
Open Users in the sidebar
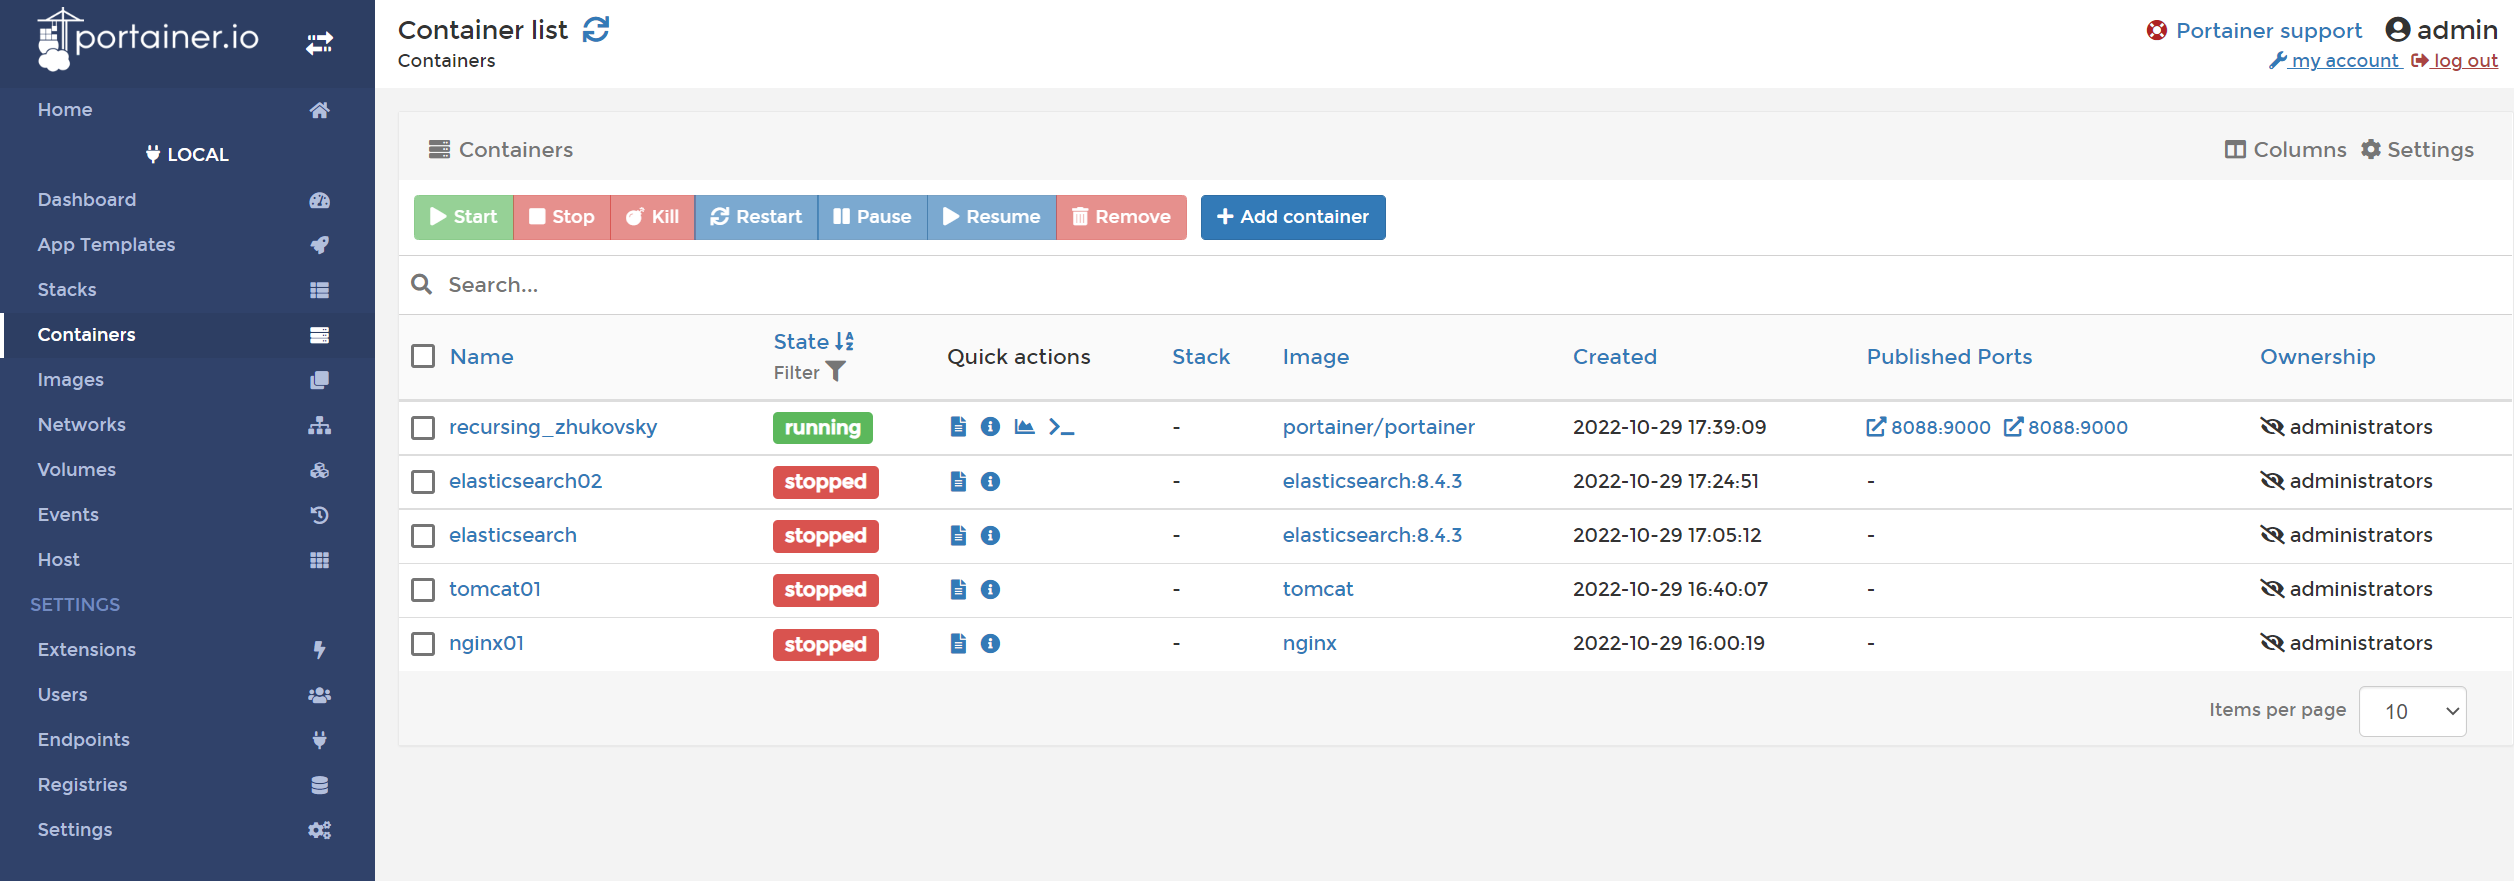tap(187, 695)
